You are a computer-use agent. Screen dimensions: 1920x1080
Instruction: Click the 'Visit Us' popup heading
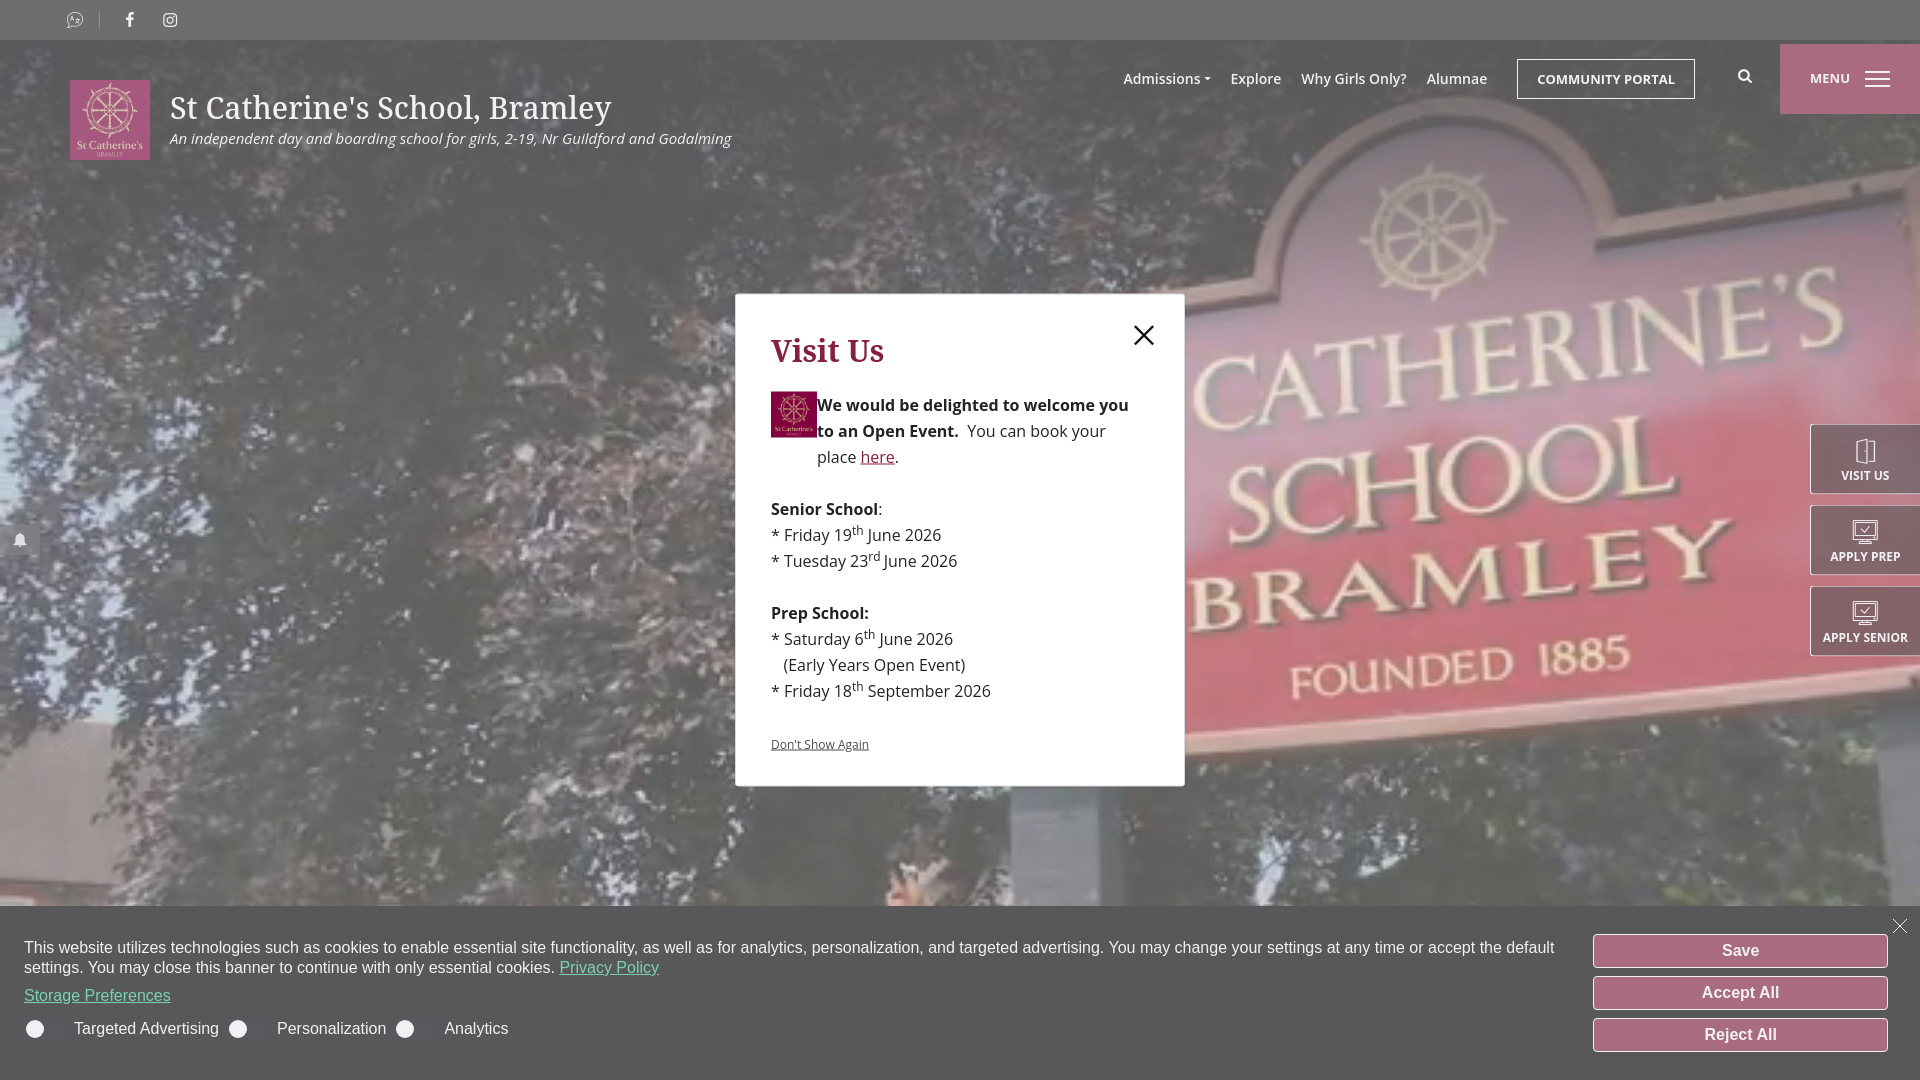(827, 352)
